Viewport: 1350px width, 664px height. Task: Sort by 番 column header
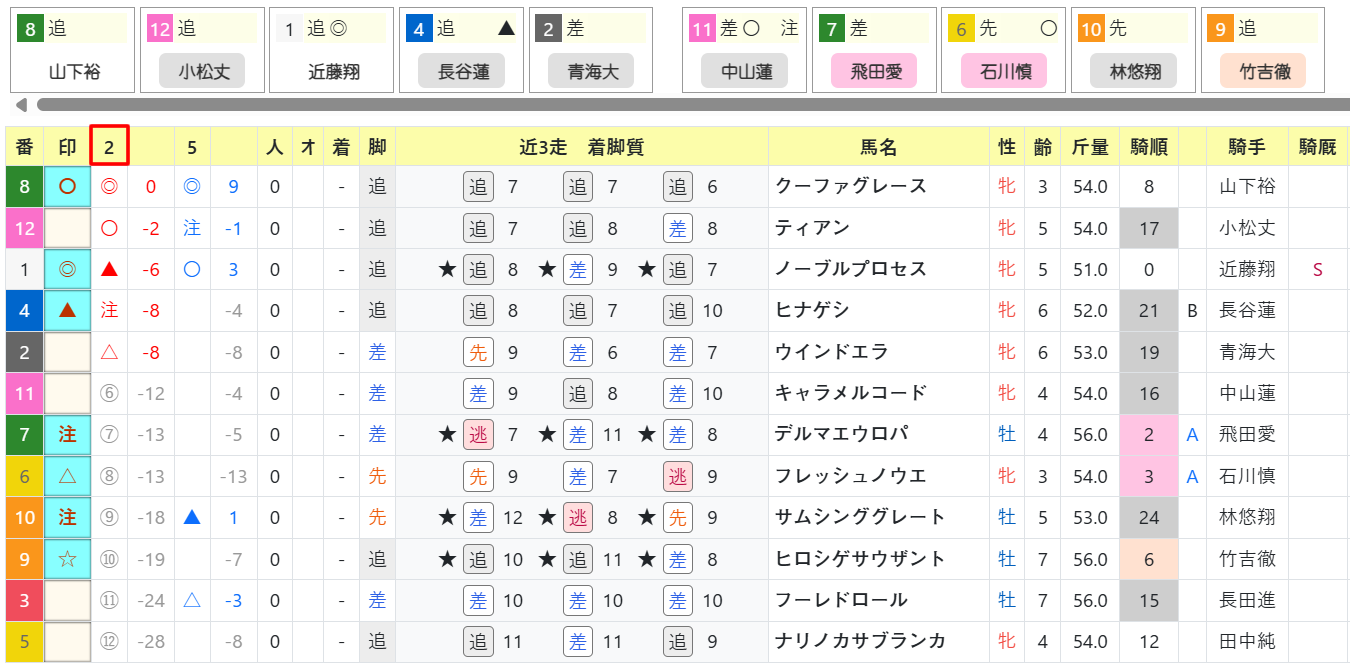25,147
